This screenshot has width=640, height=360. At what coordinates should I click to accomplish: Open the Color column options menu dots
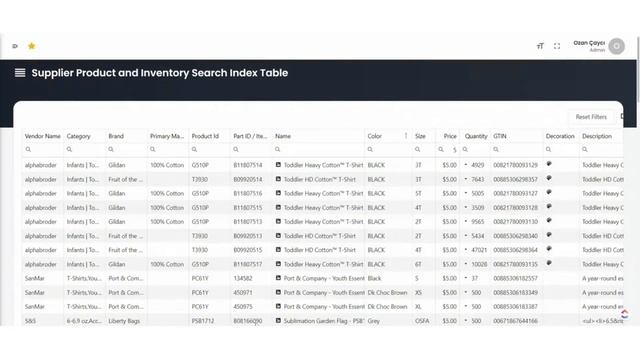point(406,136)
